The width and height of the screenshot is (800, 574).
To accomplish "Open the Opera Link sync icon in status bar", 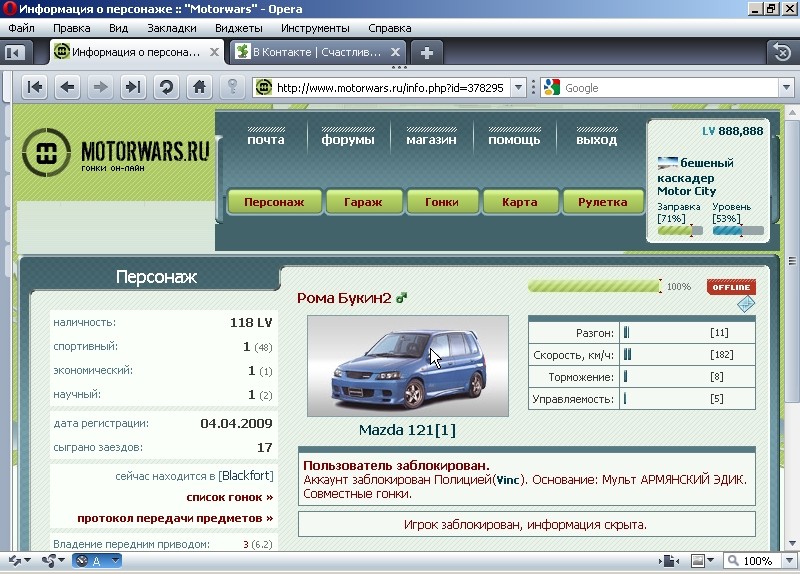I will (14, 561).
